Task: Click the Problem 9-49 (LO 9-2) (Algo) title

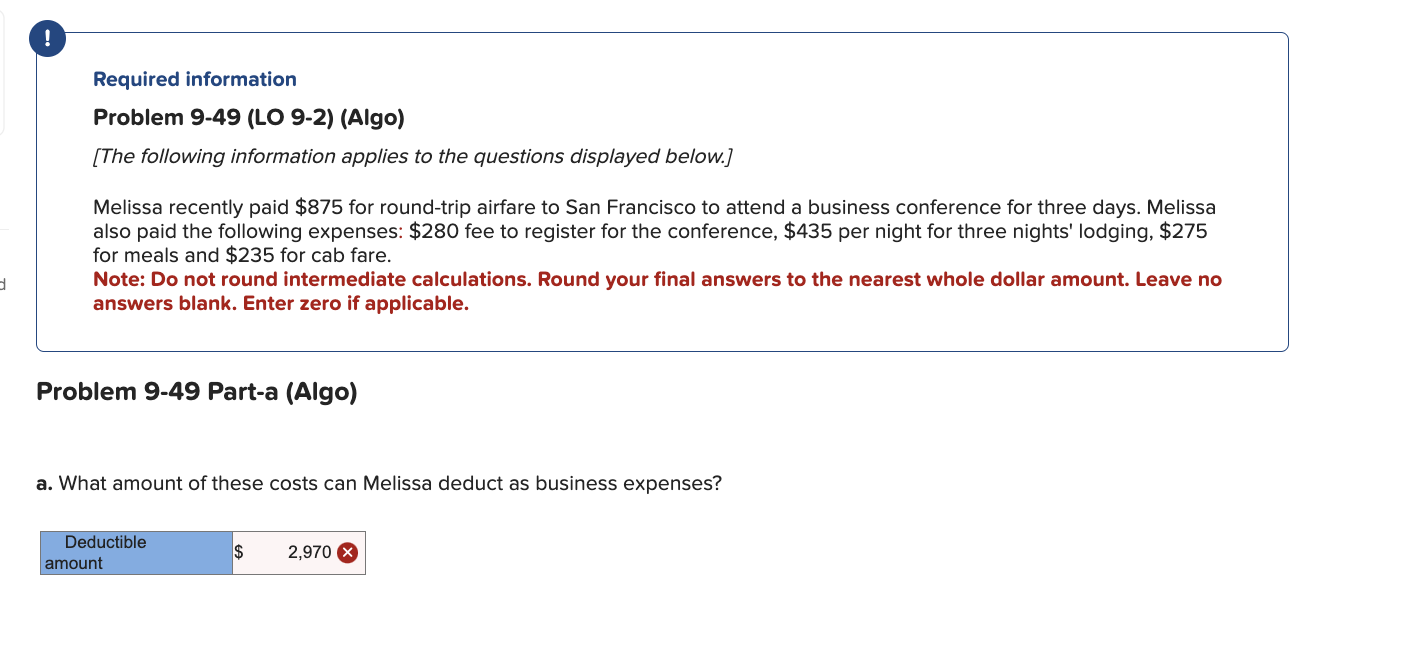Action: point(248,117)
